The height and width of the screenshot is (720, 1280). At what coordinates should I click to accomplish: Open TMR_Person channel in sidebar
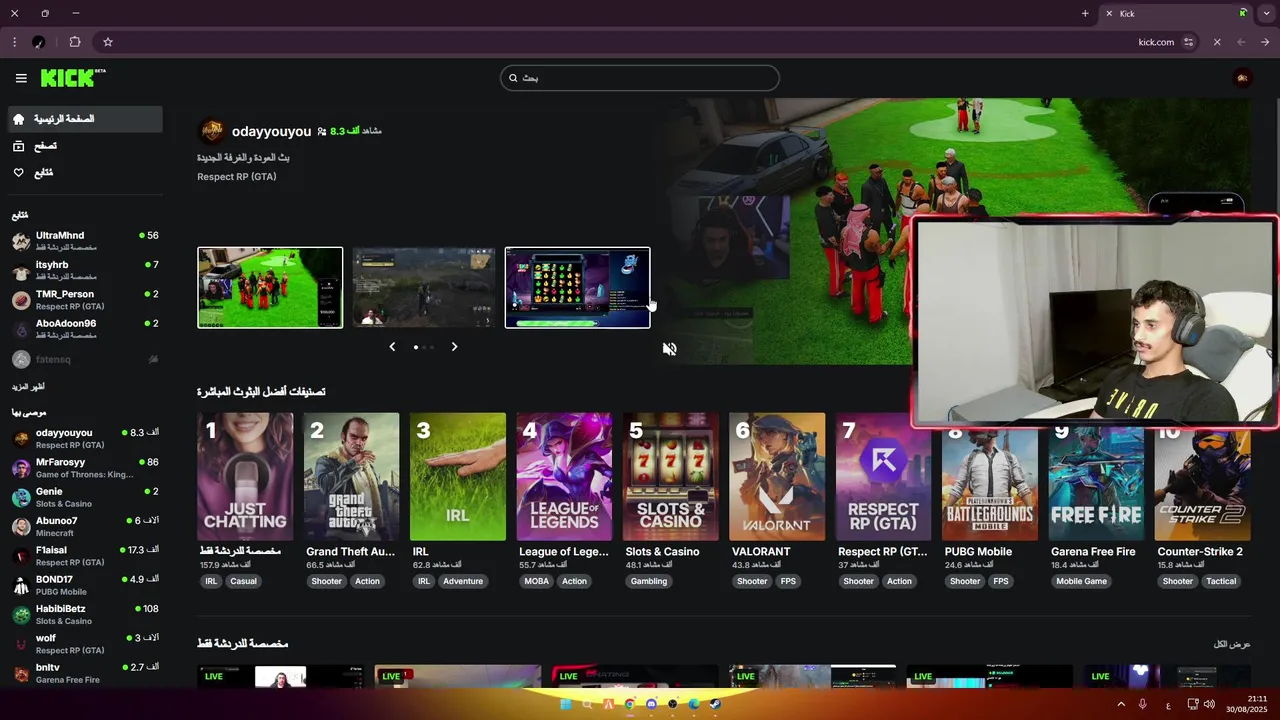click(x=85, y=300)
